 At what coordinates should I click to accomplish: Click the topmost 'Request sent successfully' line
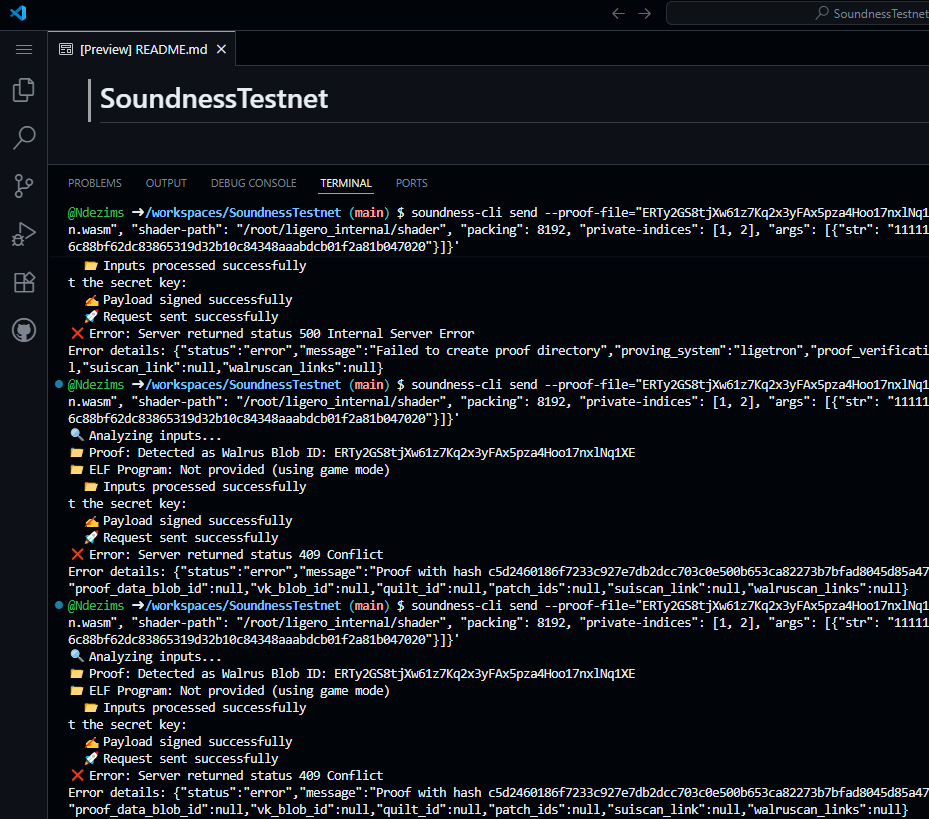coord(181,317)
